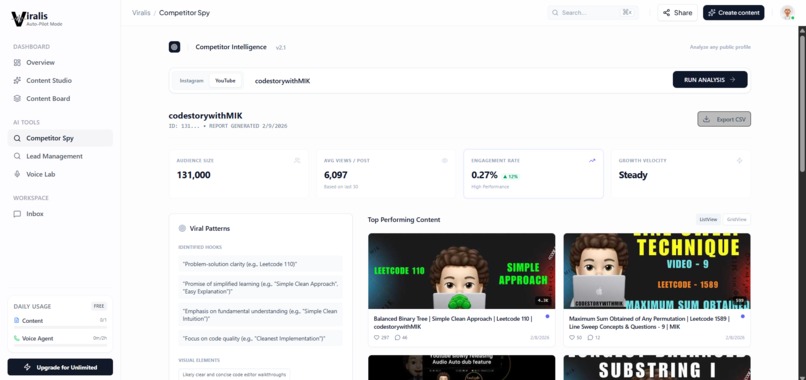Viewport: 806px width, 380px height.
Task: Click the search magnifier icon in header
Action: 555,12
